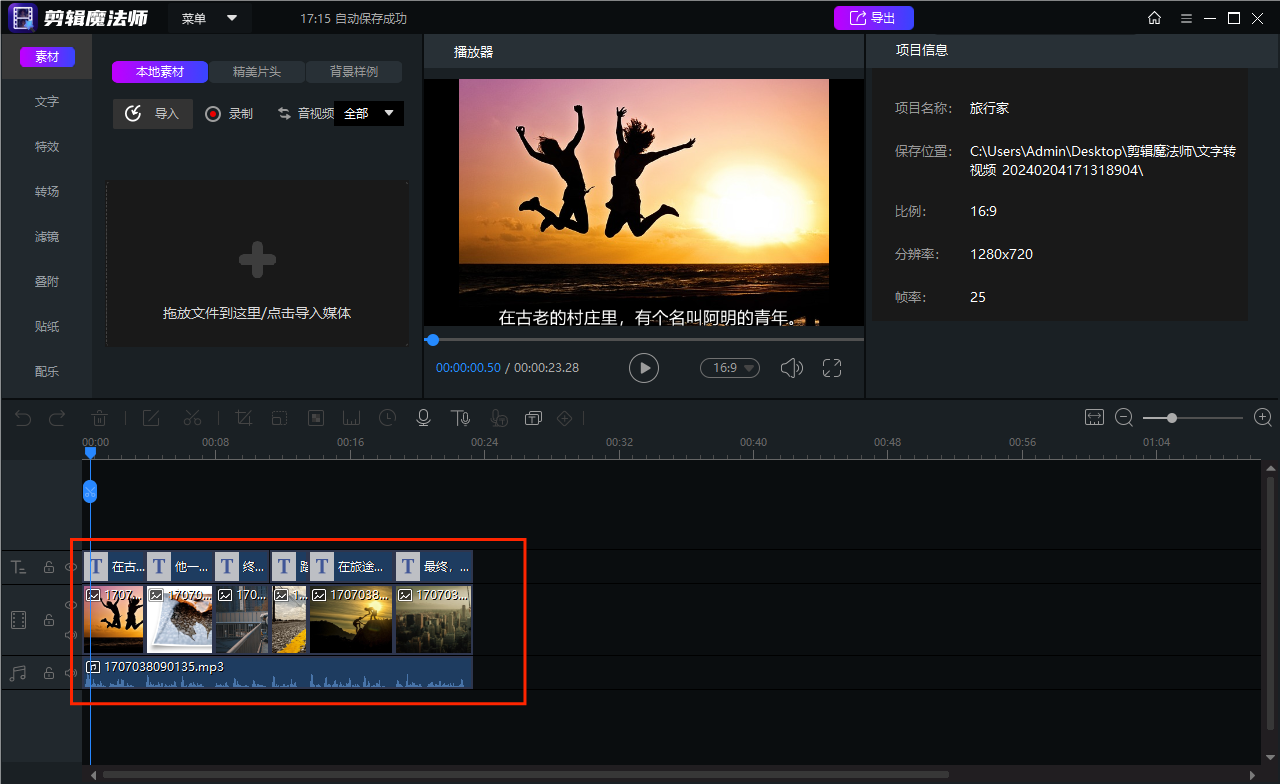
Task: Play the video preview
Action: [x=644, y=368]
